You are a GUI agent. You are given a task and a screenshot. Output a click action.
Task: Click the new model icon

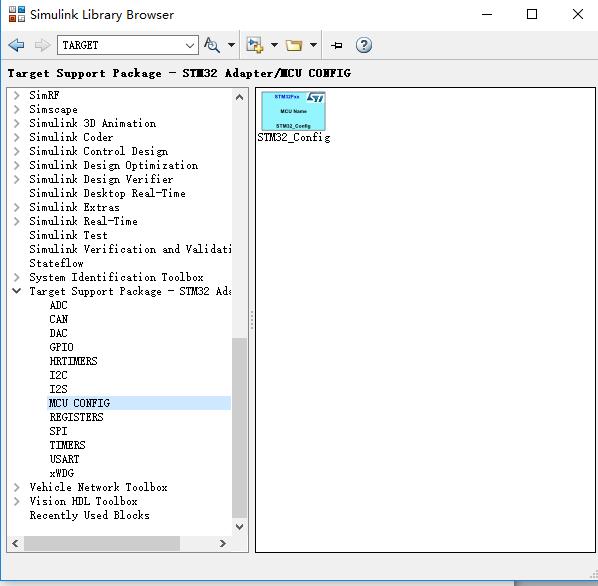[x=254, y=45]
